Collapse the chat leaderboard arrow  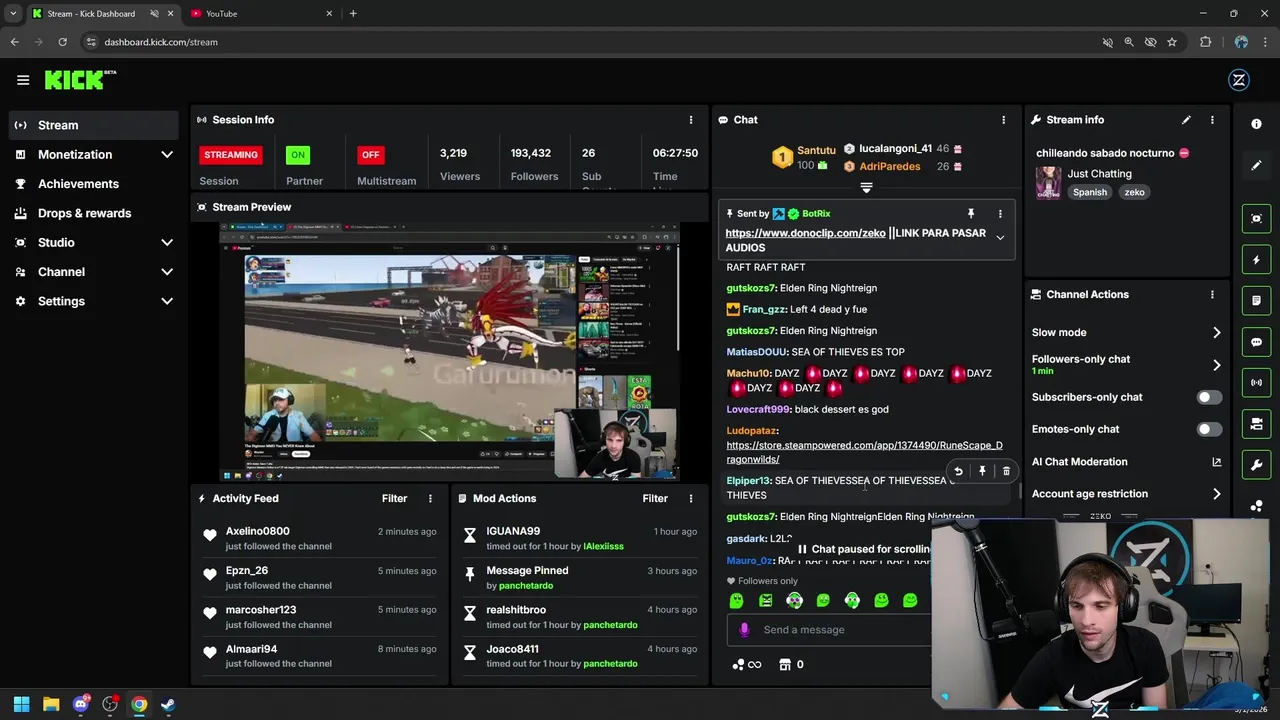point(866,188)
